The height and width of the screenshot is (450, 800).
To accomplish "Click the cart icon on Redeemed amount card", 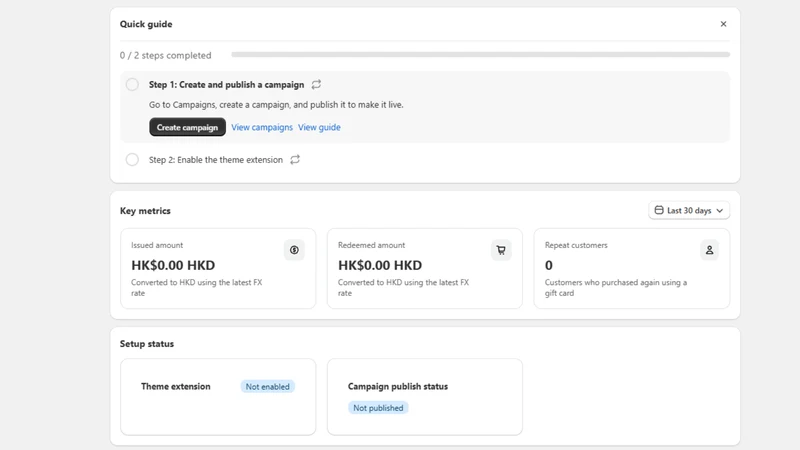I will coord(501,250).
